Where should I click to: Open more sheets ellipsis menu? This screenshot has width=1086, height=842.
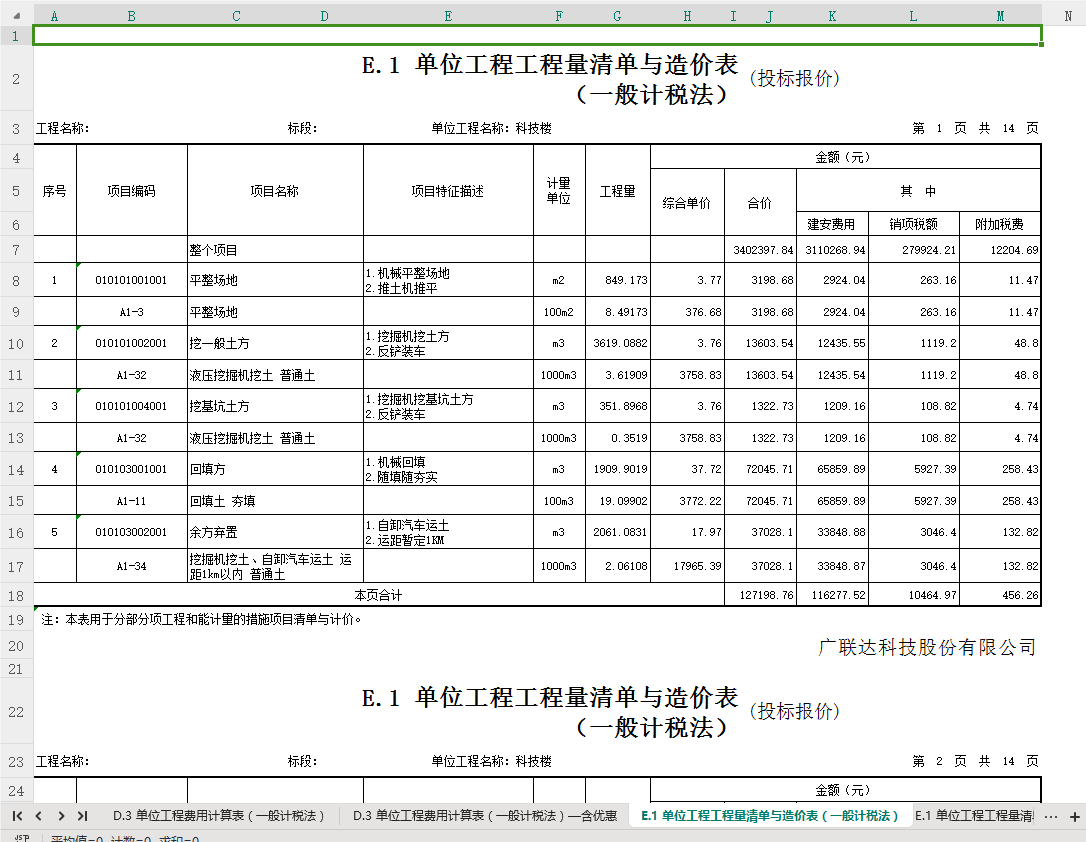point(1051,816)
